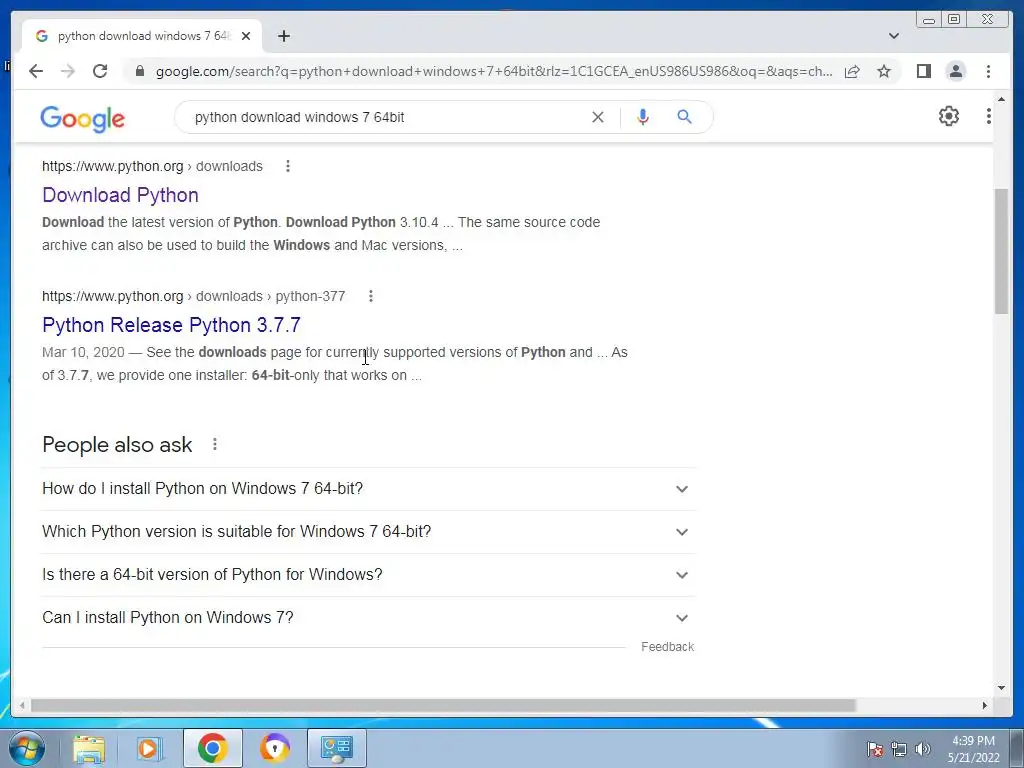This screenshot has width=1024, height=768.
Task: Open a new browser tab
Action: (283, 36)
